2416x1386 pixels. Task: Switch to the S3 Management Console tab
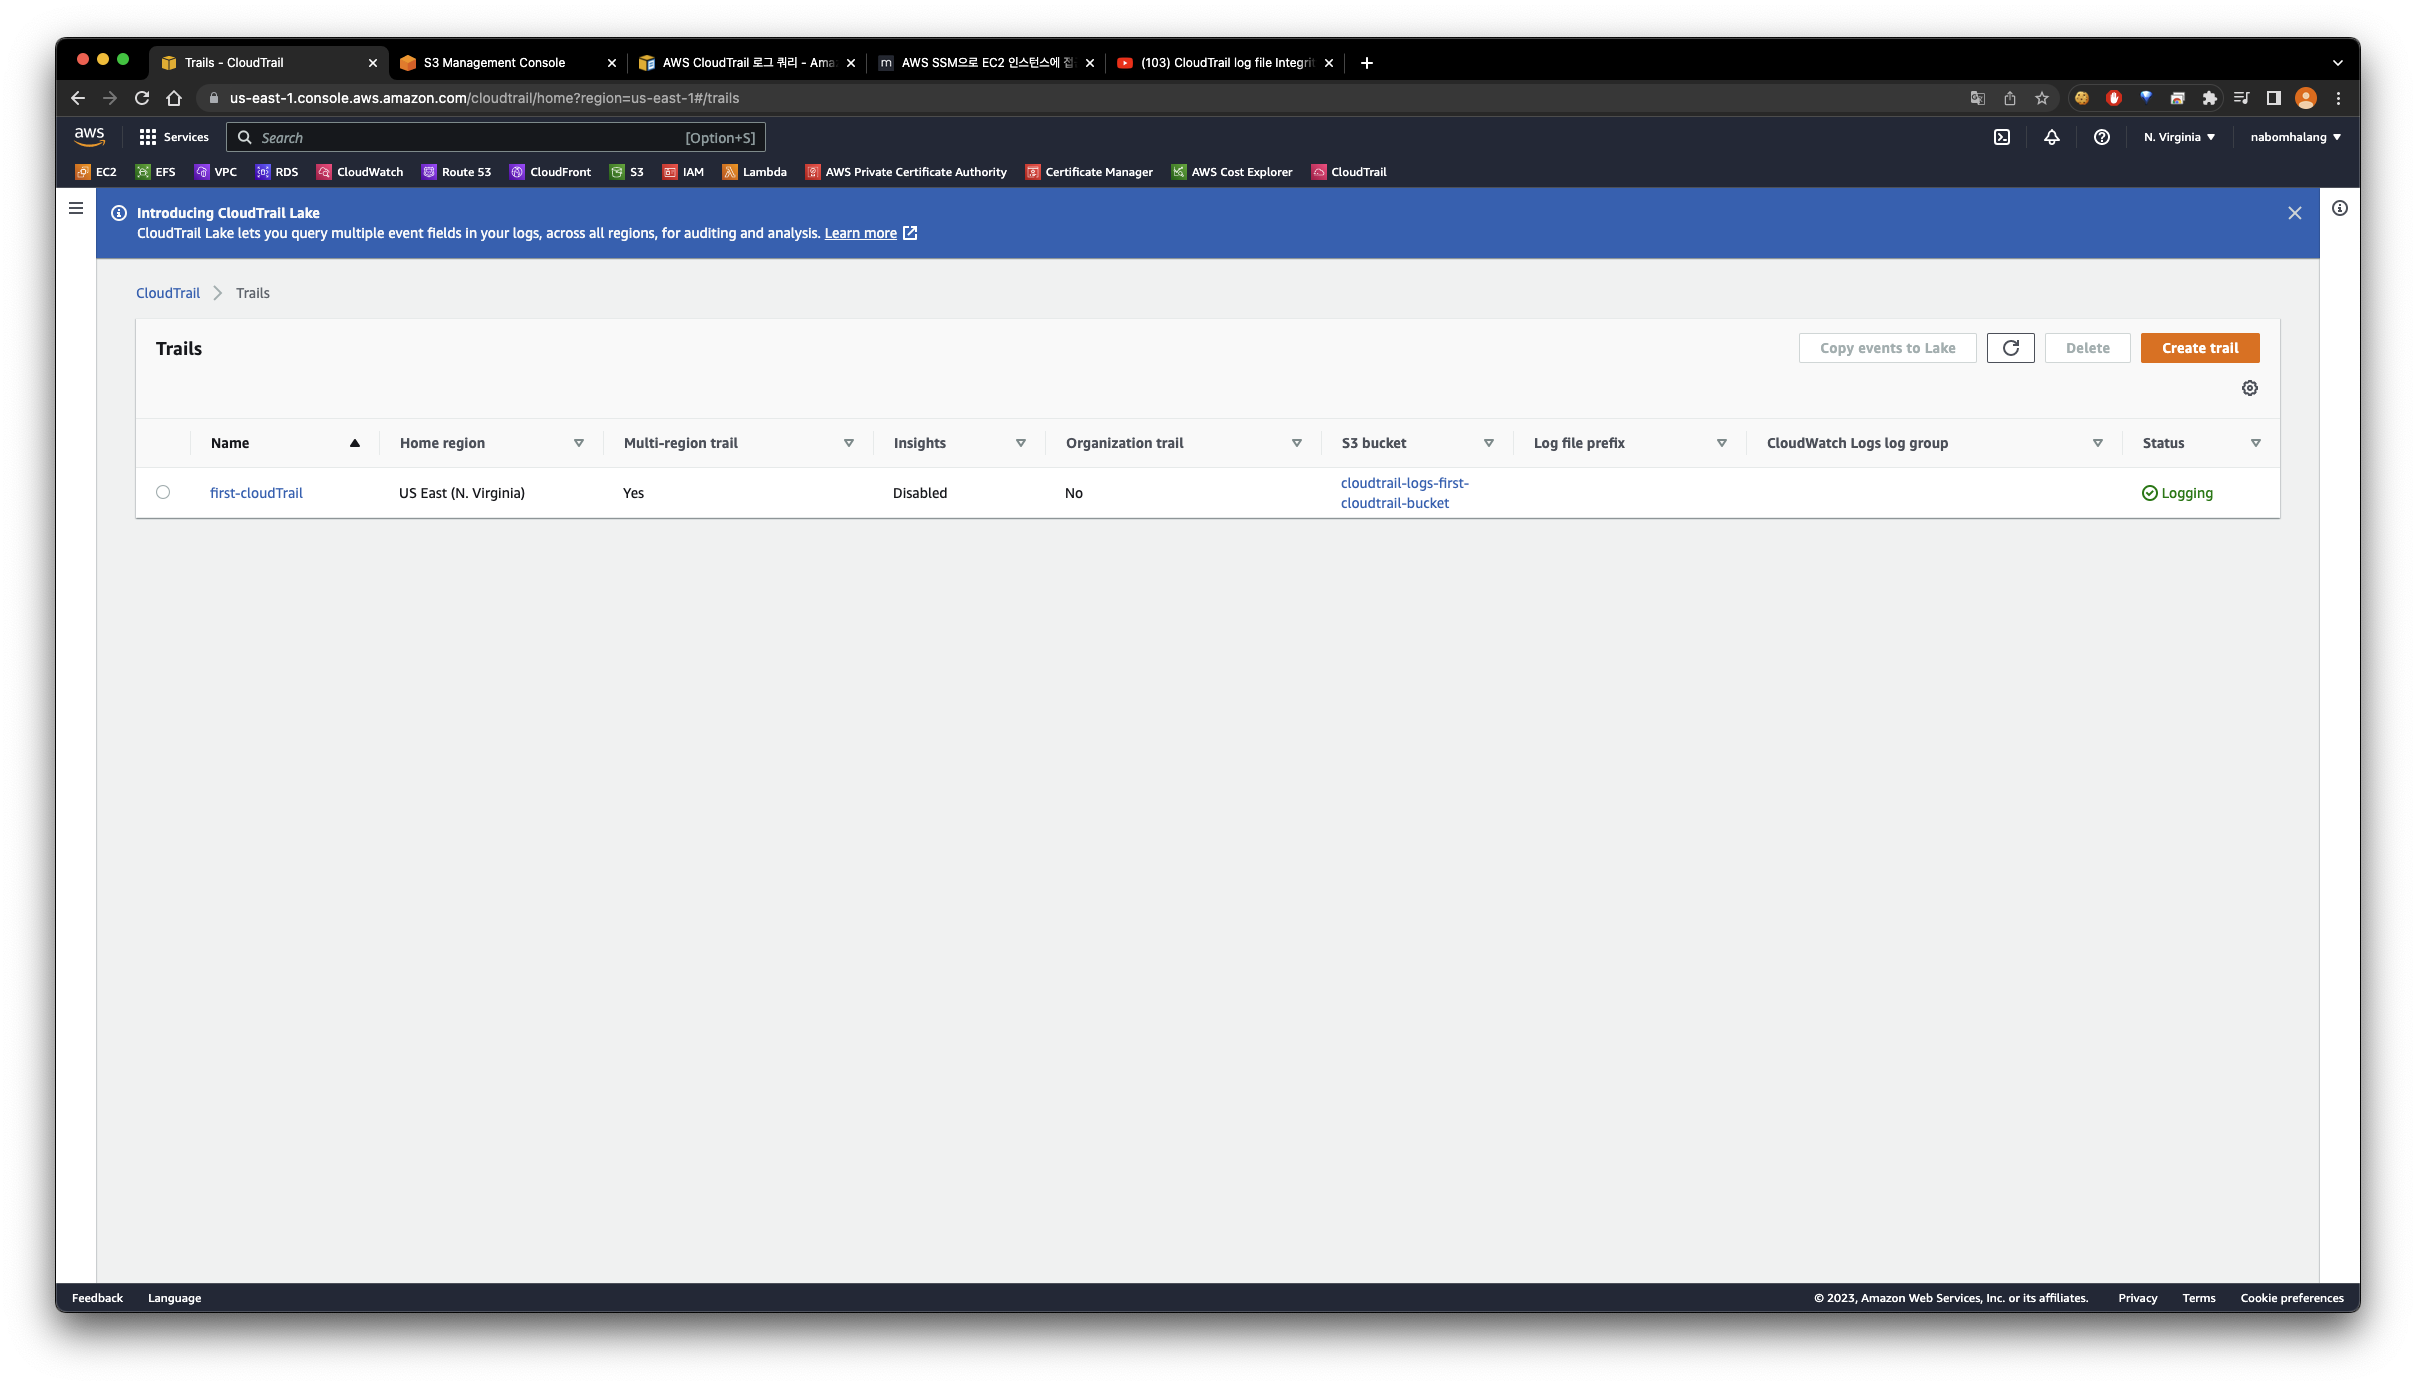(x=508, y=62)
